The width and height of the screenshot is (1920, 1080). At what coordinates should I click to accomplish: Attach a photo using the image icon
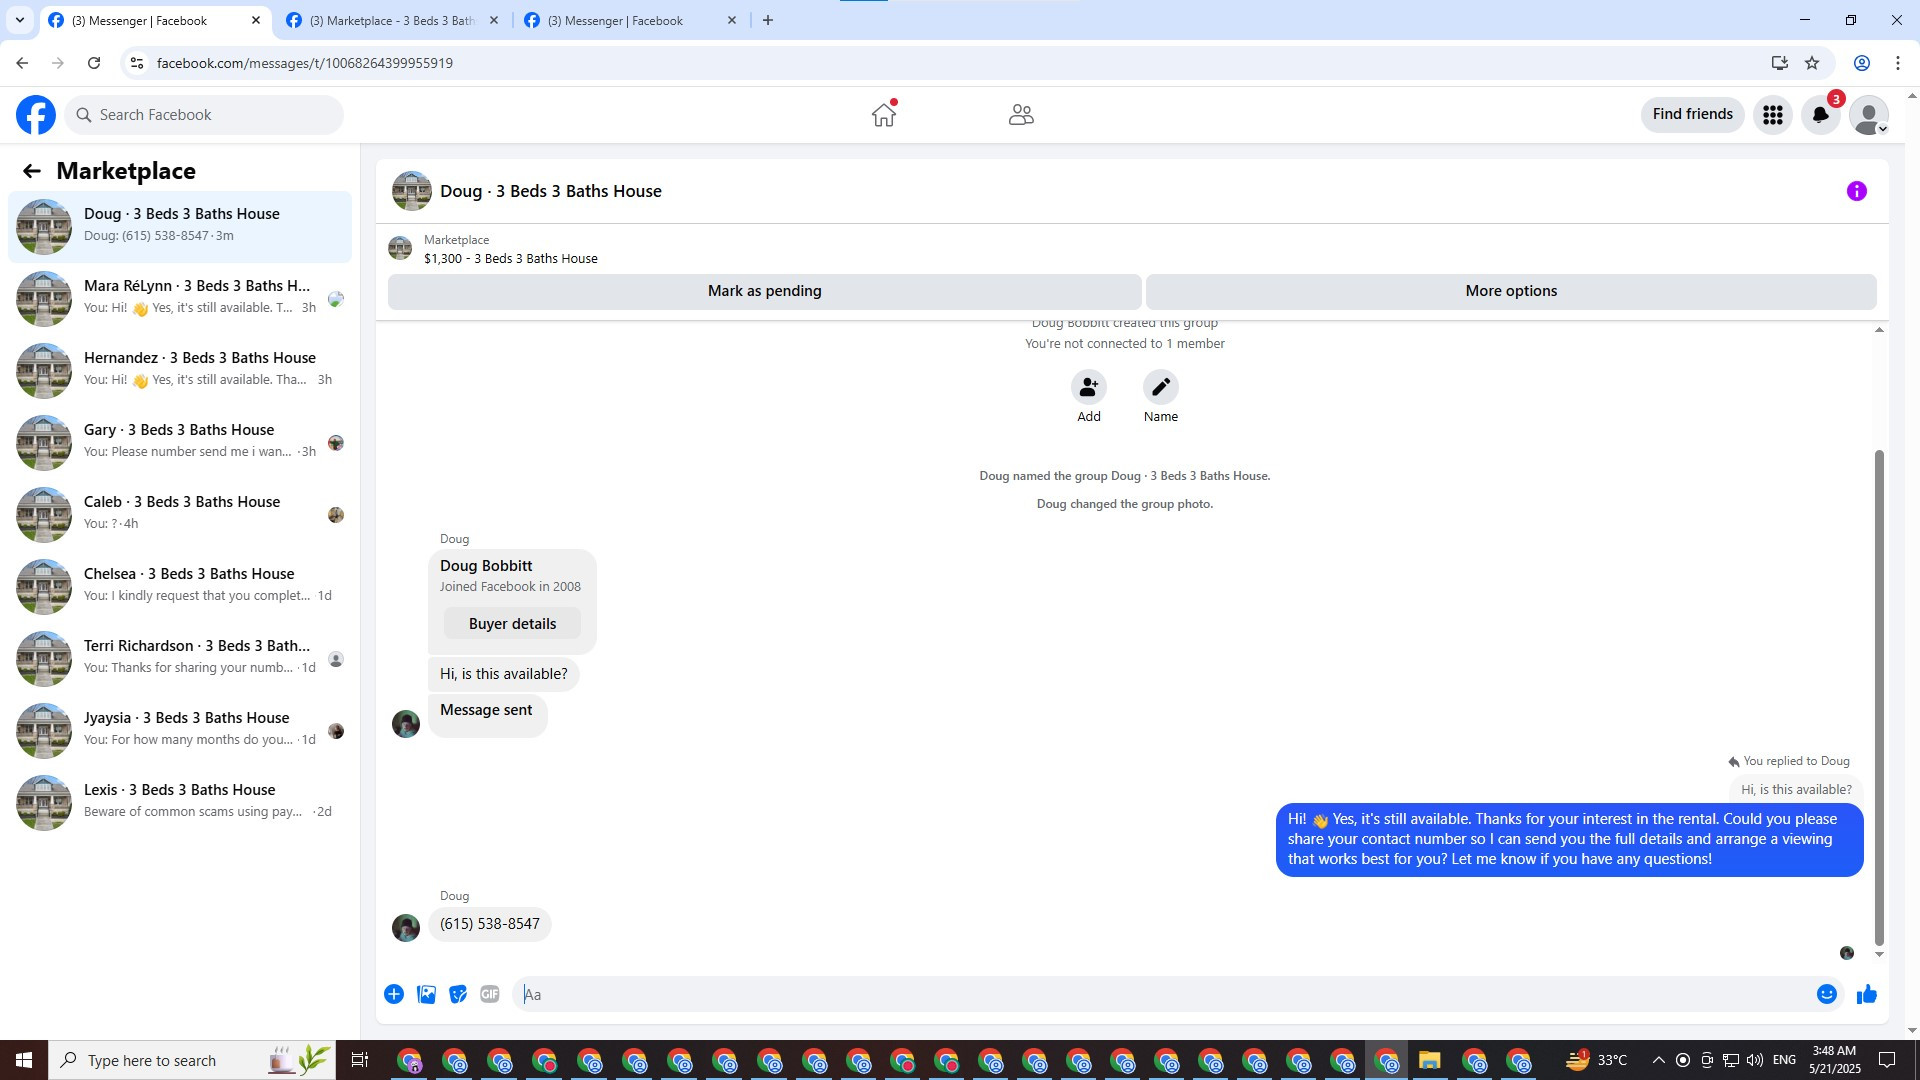point(426,994)
